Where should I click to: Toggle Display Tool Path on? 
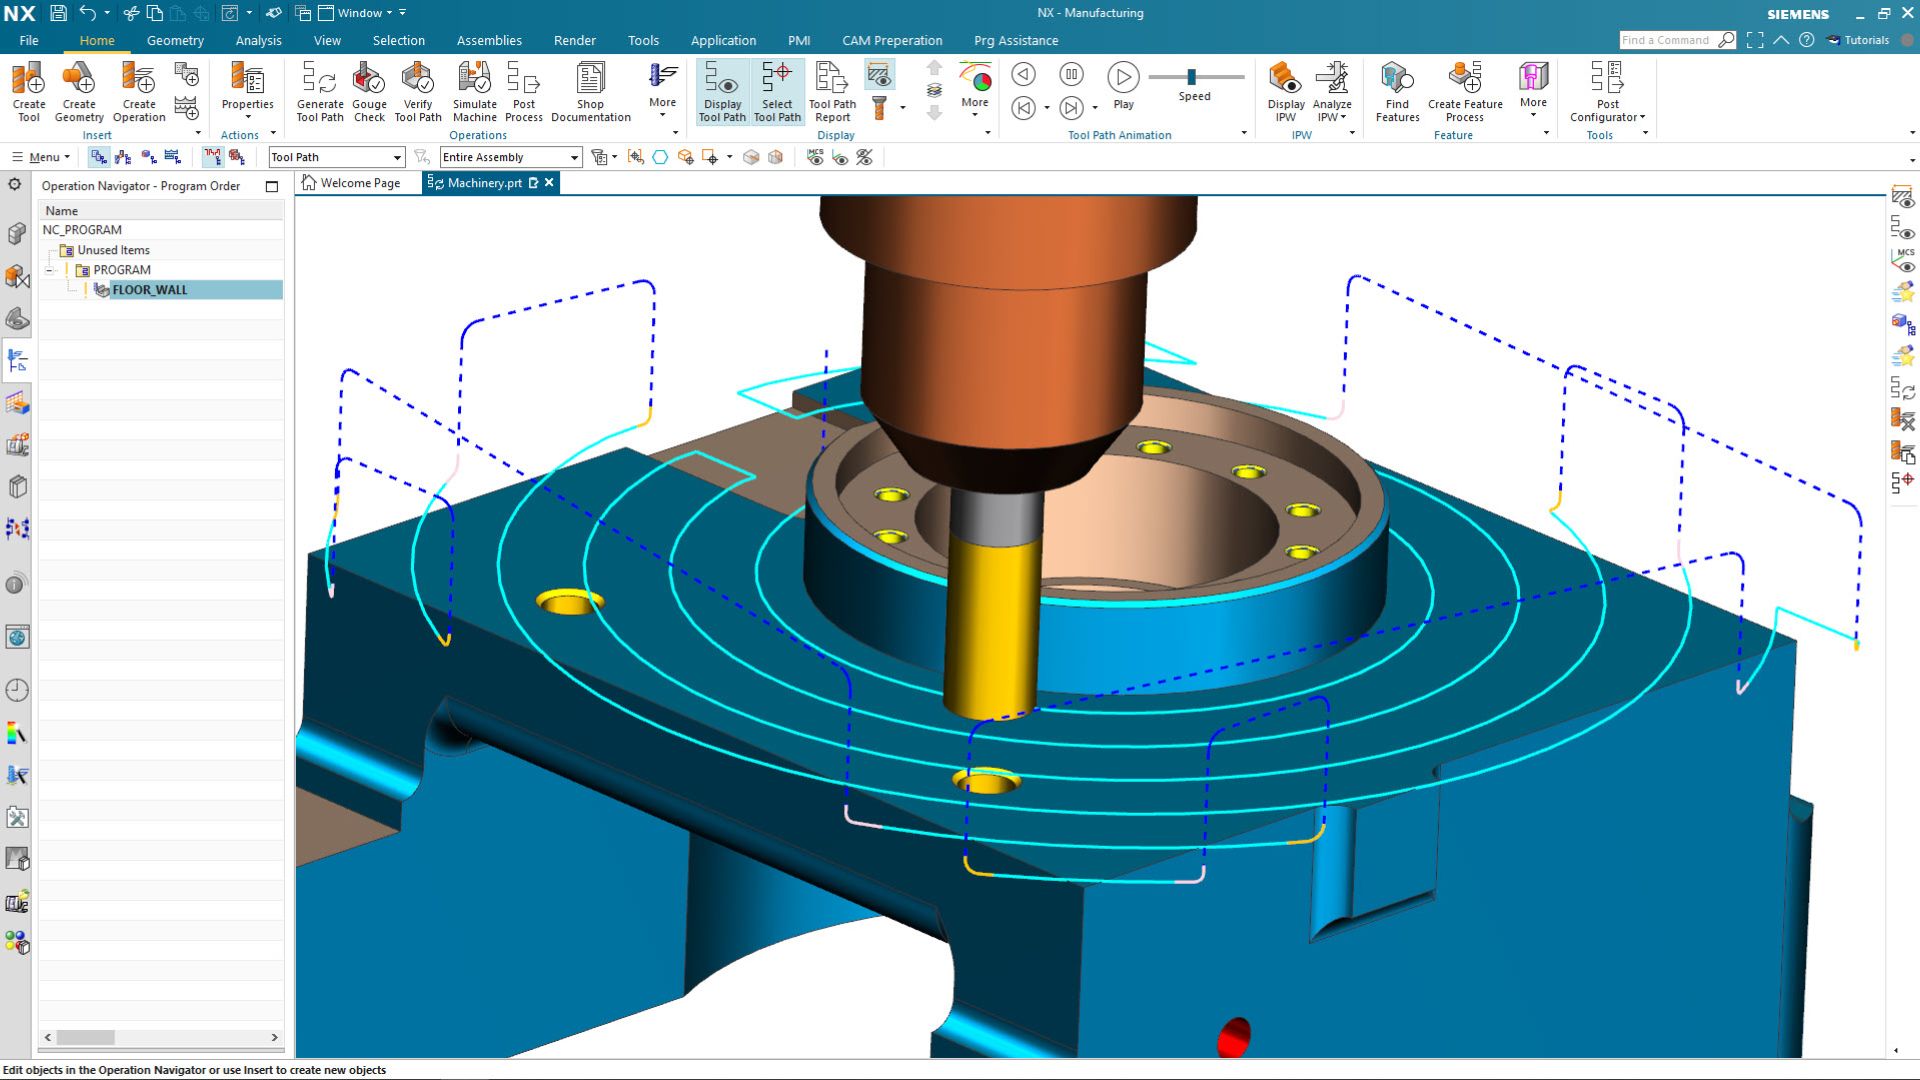(722, 90)
